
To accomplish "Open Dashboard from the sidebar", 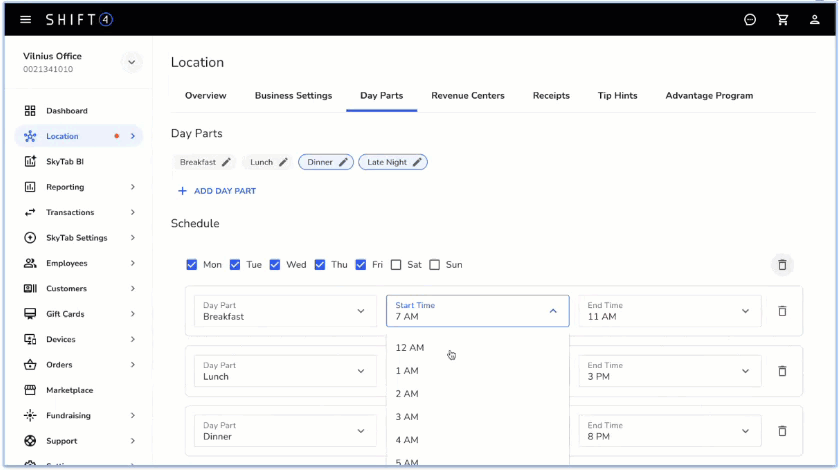I will (x=66, y=111).
